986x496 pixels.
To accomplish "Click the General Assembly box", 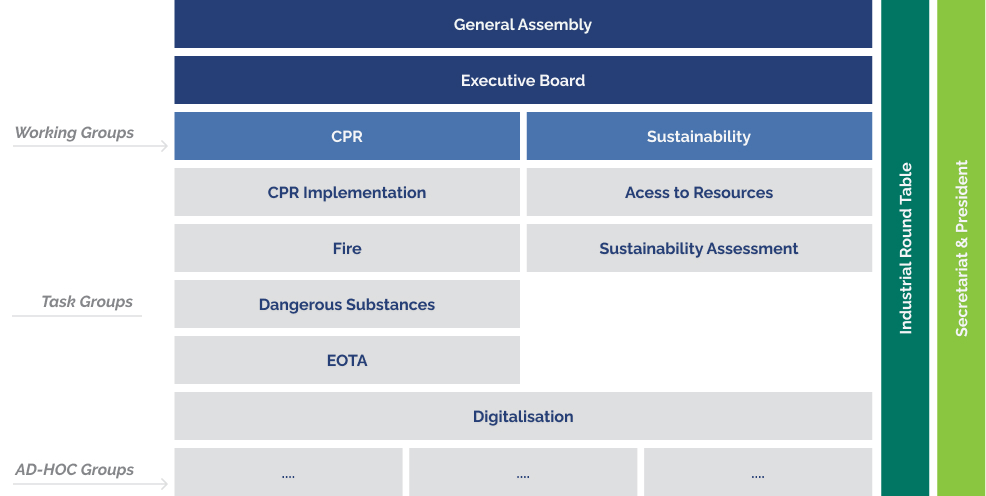I will (522, 24).
